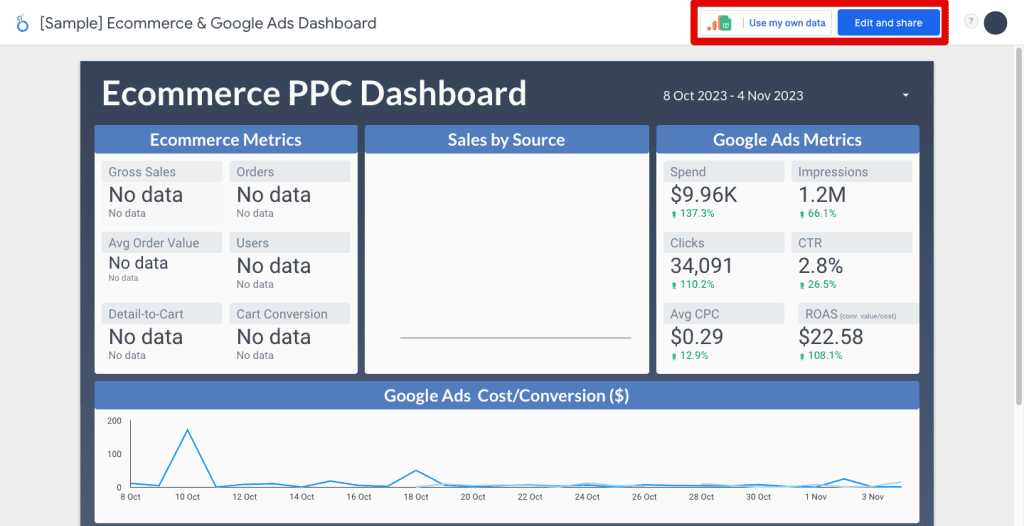Click the Spend change 137.3%
Image resolution: width=1024 pixels, height=526 pixels.
(692, 214)
